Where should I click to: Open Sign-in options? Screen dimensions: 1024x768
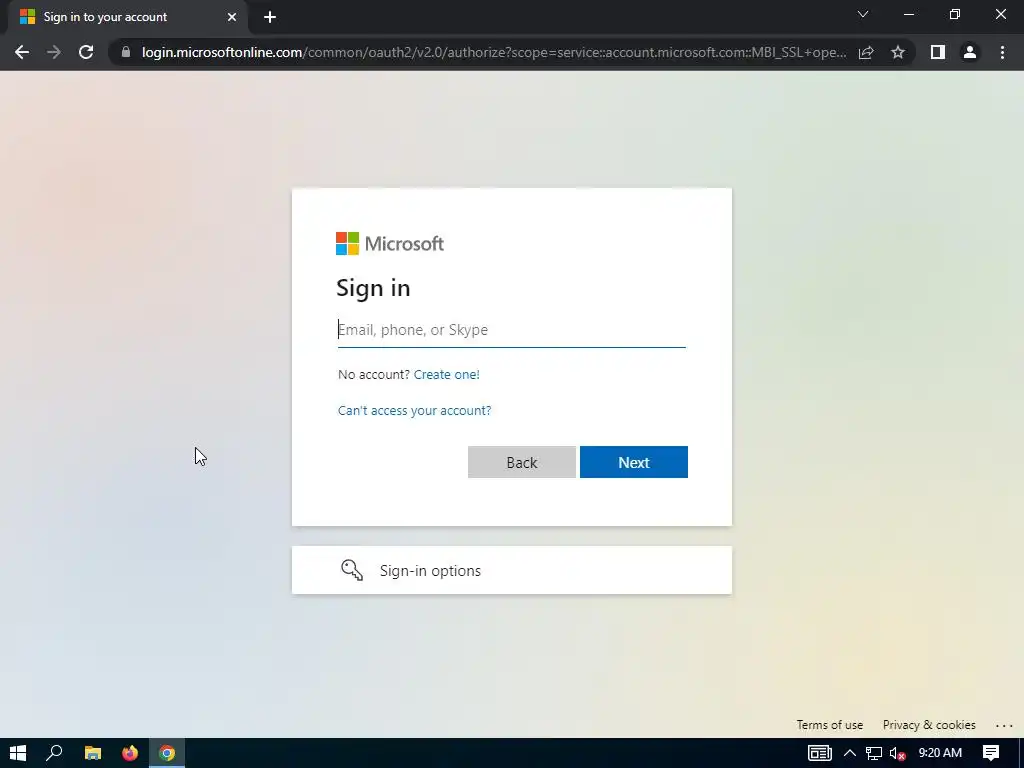coord(511,570)
